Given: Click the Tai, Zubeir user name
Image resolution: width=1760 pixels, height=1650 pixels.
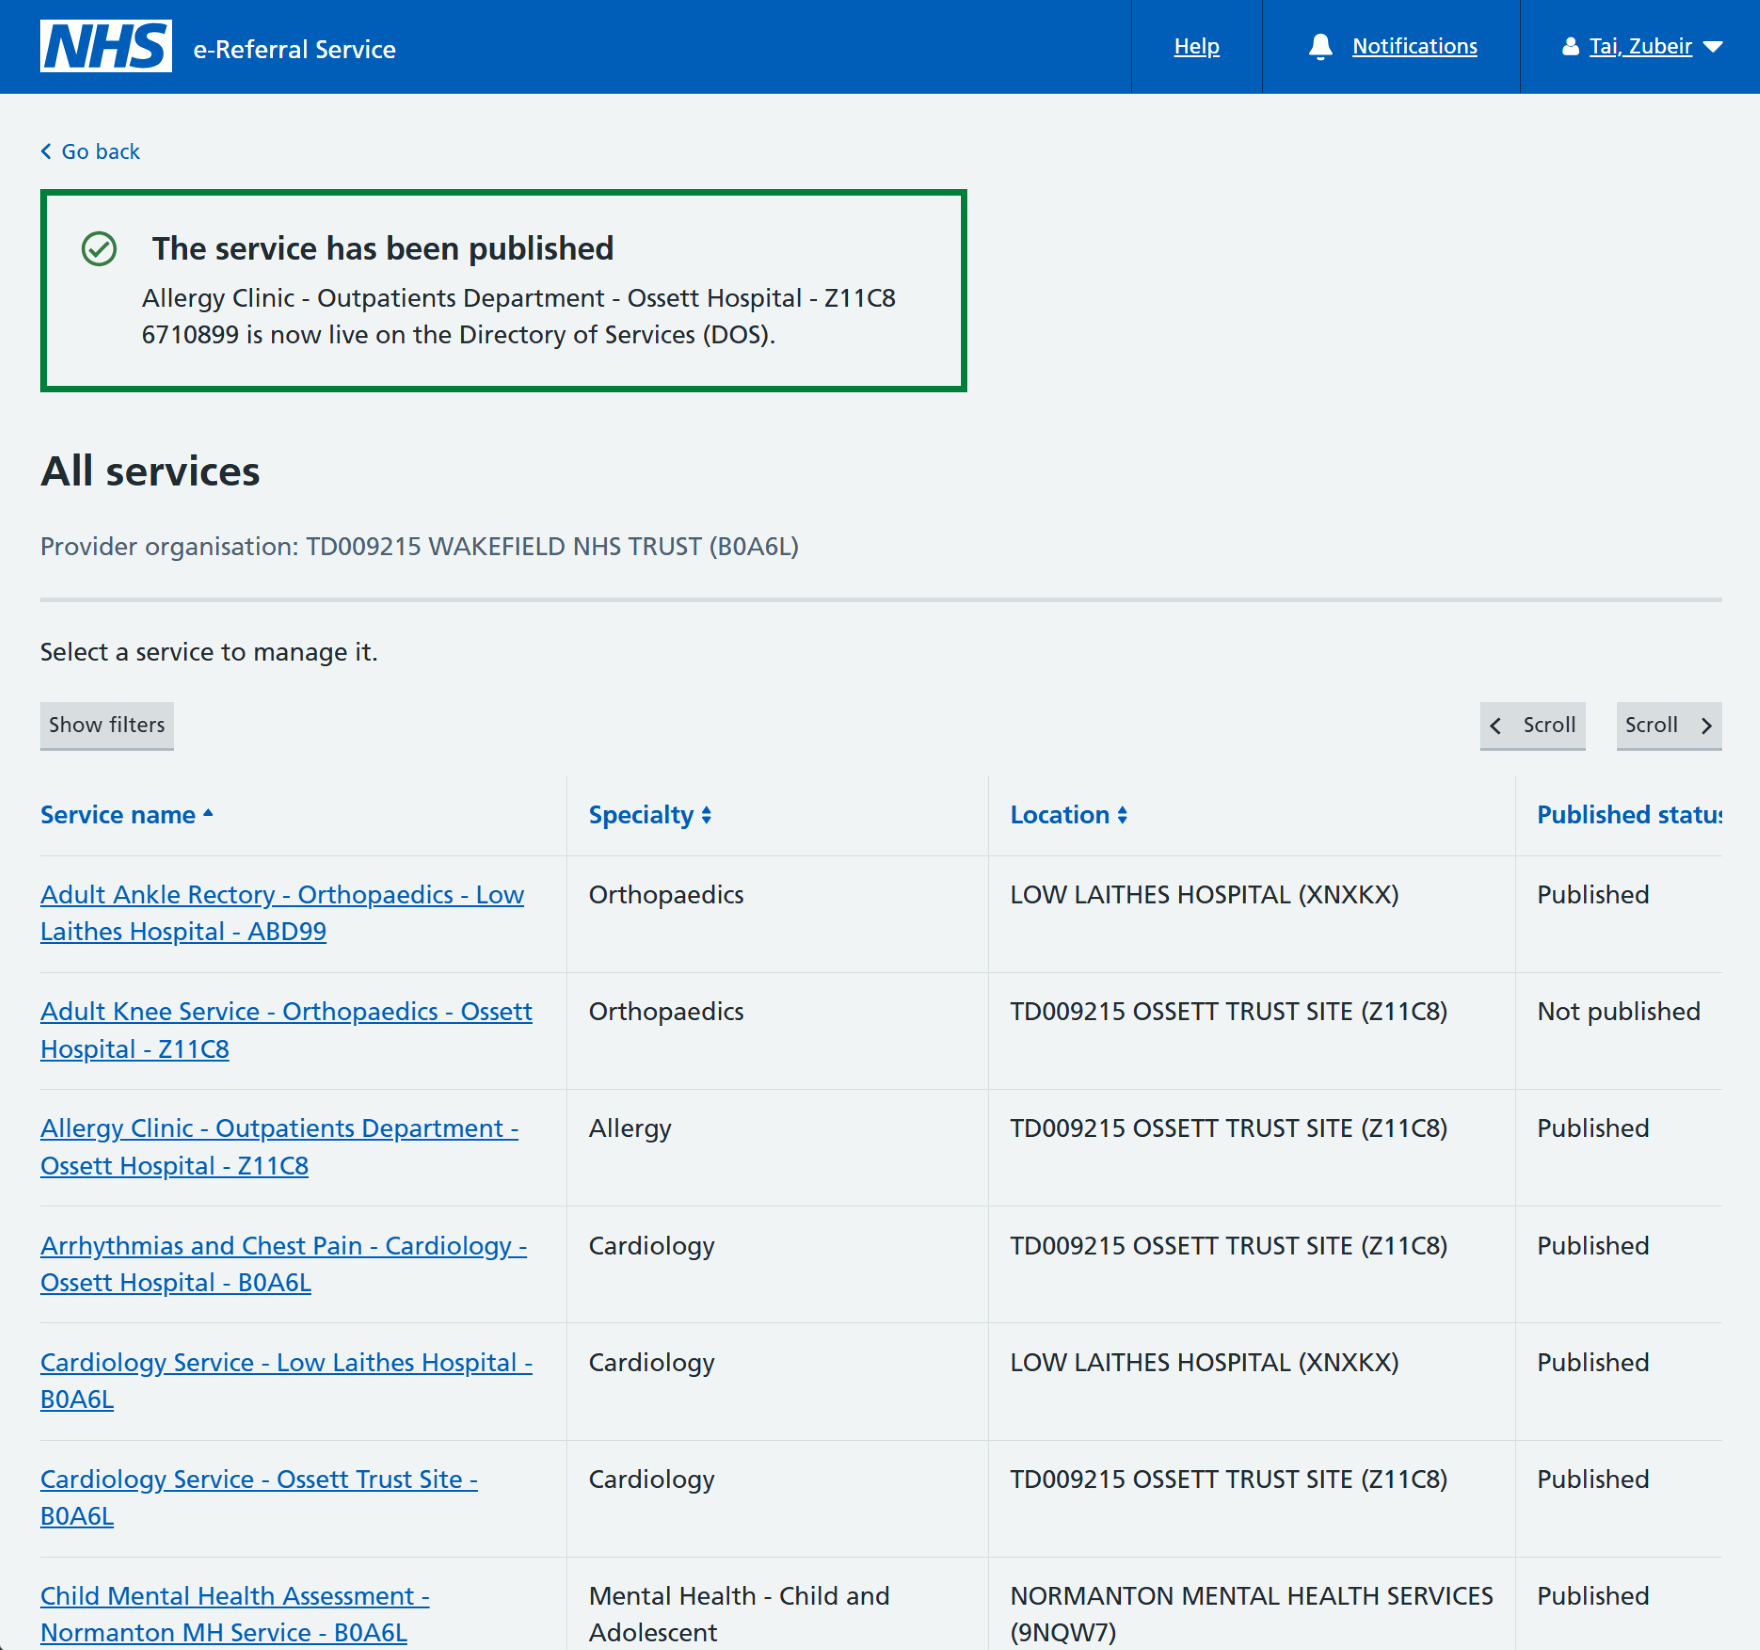Looking at the screenshot, I should 1640,46.
